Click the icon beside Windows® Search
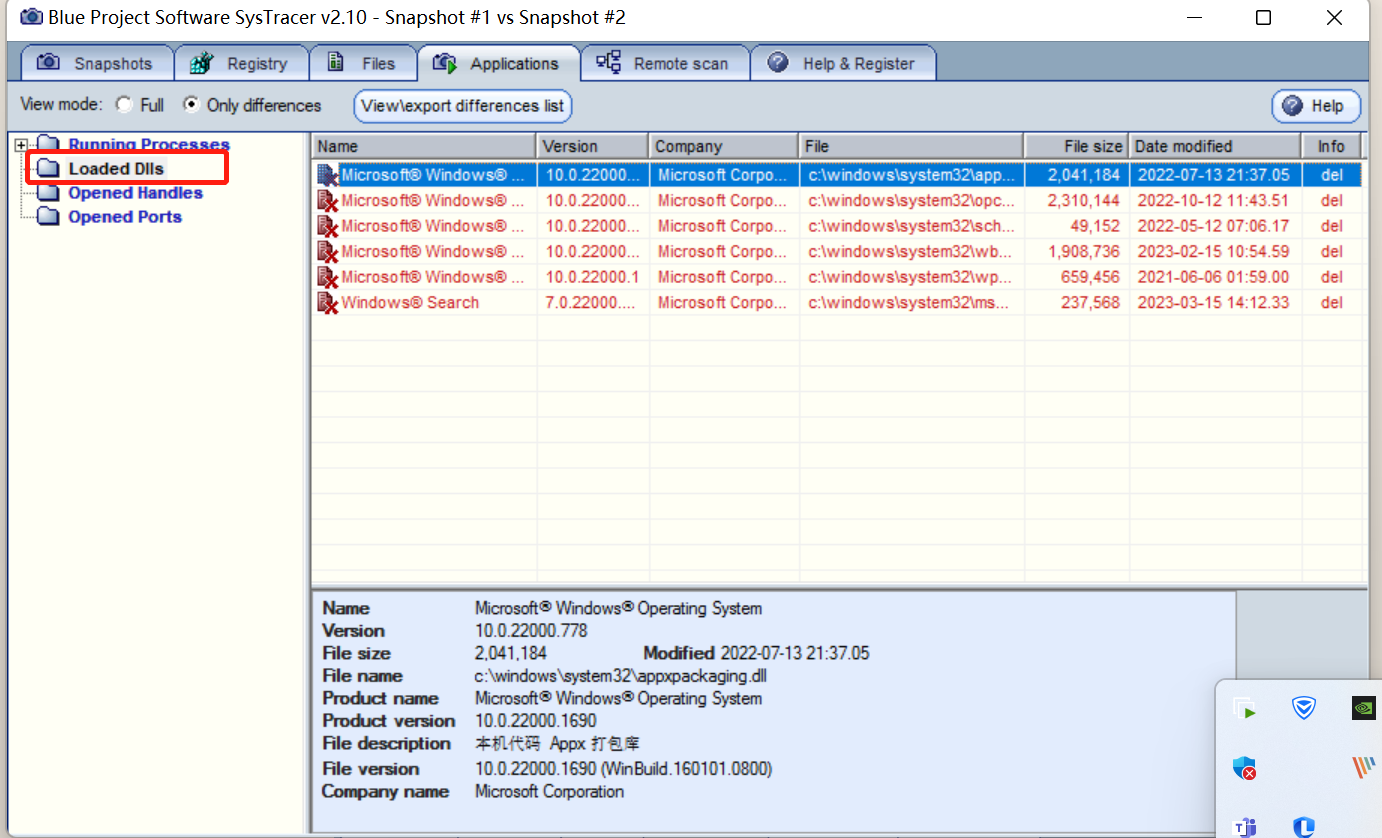This screenshot has width=1382, height=838. [327, 303]
